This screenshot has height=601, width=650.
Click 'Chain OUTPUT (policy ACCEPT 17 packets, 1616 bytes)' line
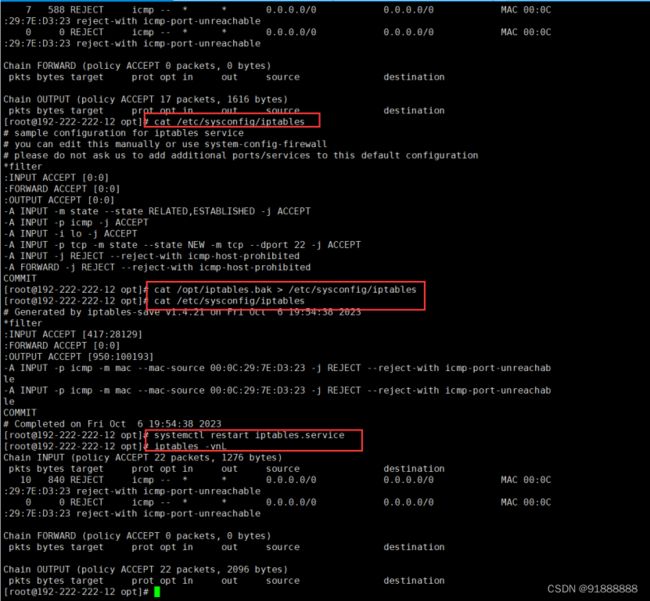(x=146, y=99)
